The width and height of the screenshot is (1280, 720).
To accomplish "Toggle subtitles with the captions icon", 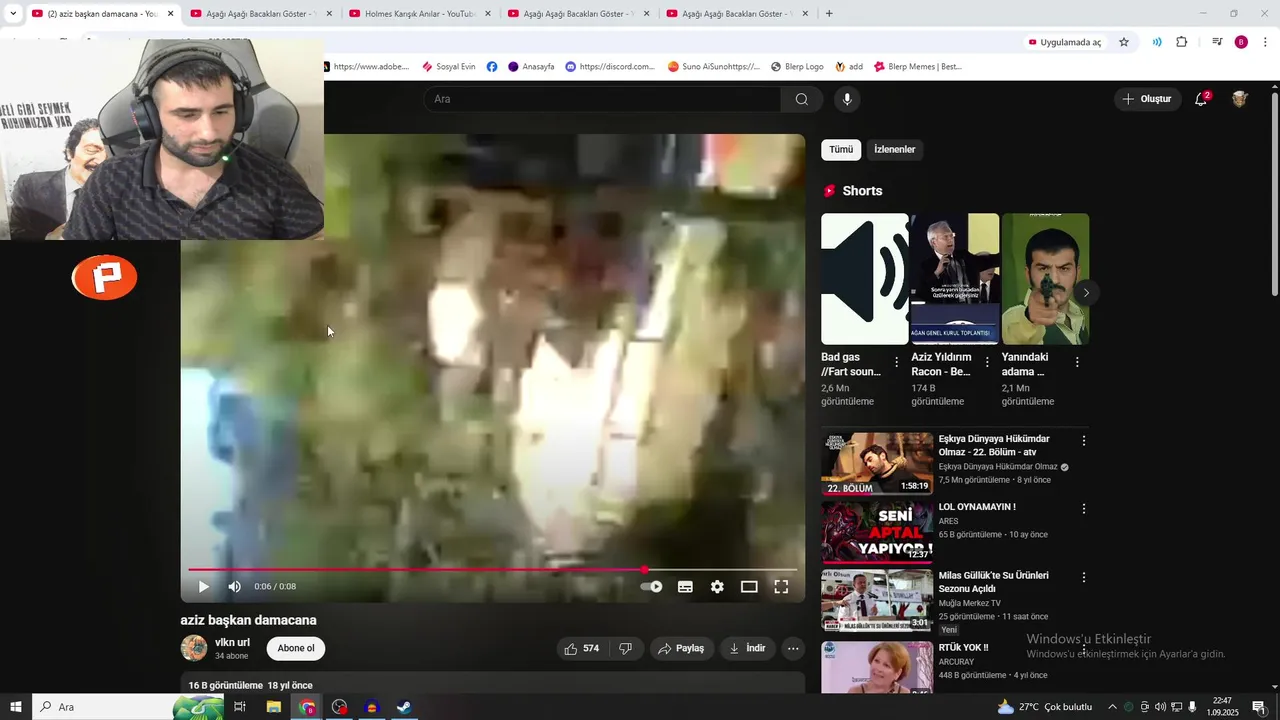I will (685, 587).
